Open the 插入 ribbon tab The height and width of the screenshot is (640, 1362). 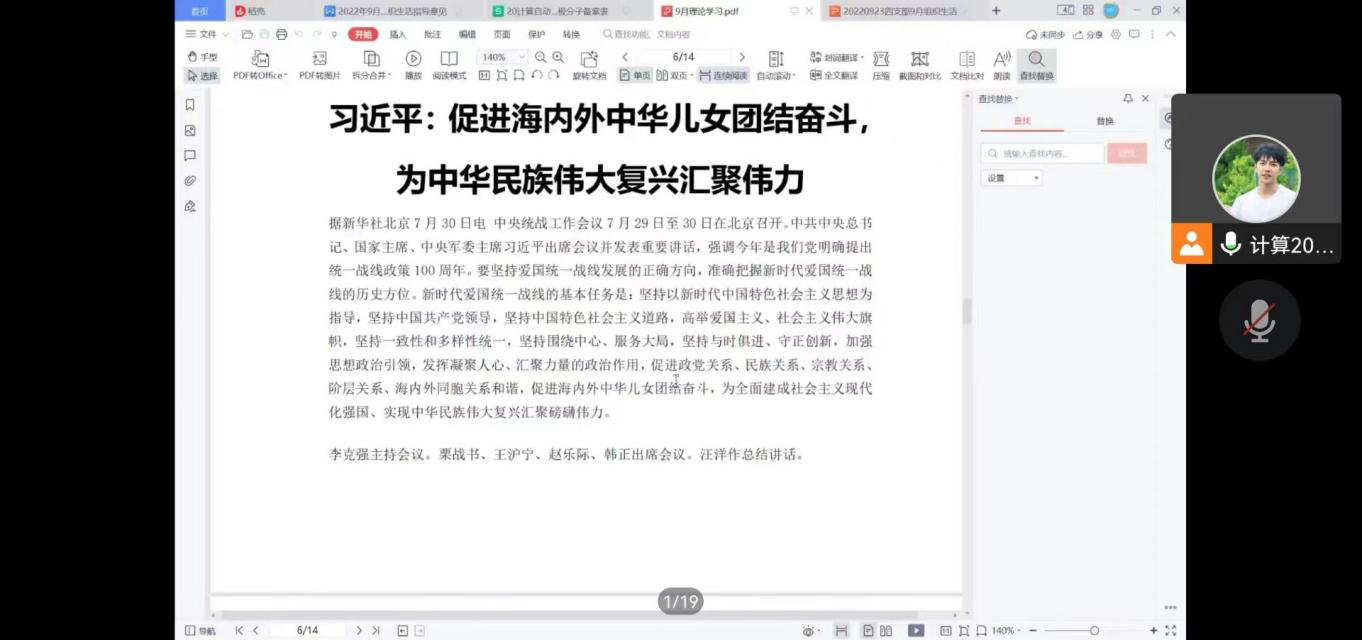(398, 34)
